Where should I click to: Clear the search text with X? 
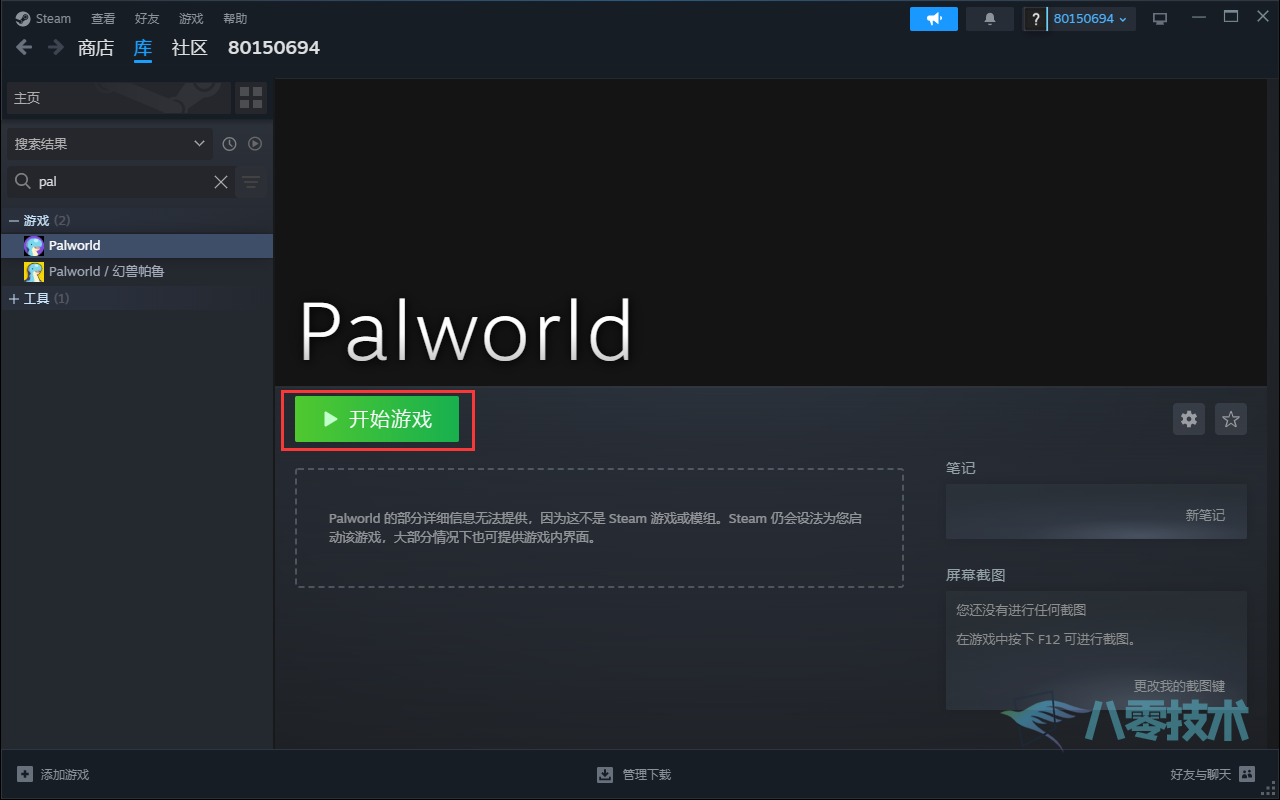221,182
